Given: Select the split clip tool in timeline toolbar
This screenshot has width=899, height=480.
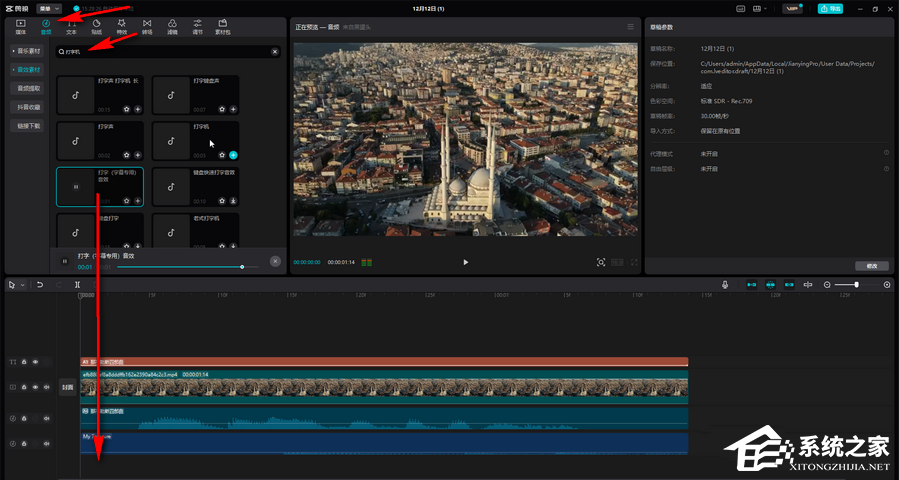Looking at the screenshot, I should click(77, 285).
